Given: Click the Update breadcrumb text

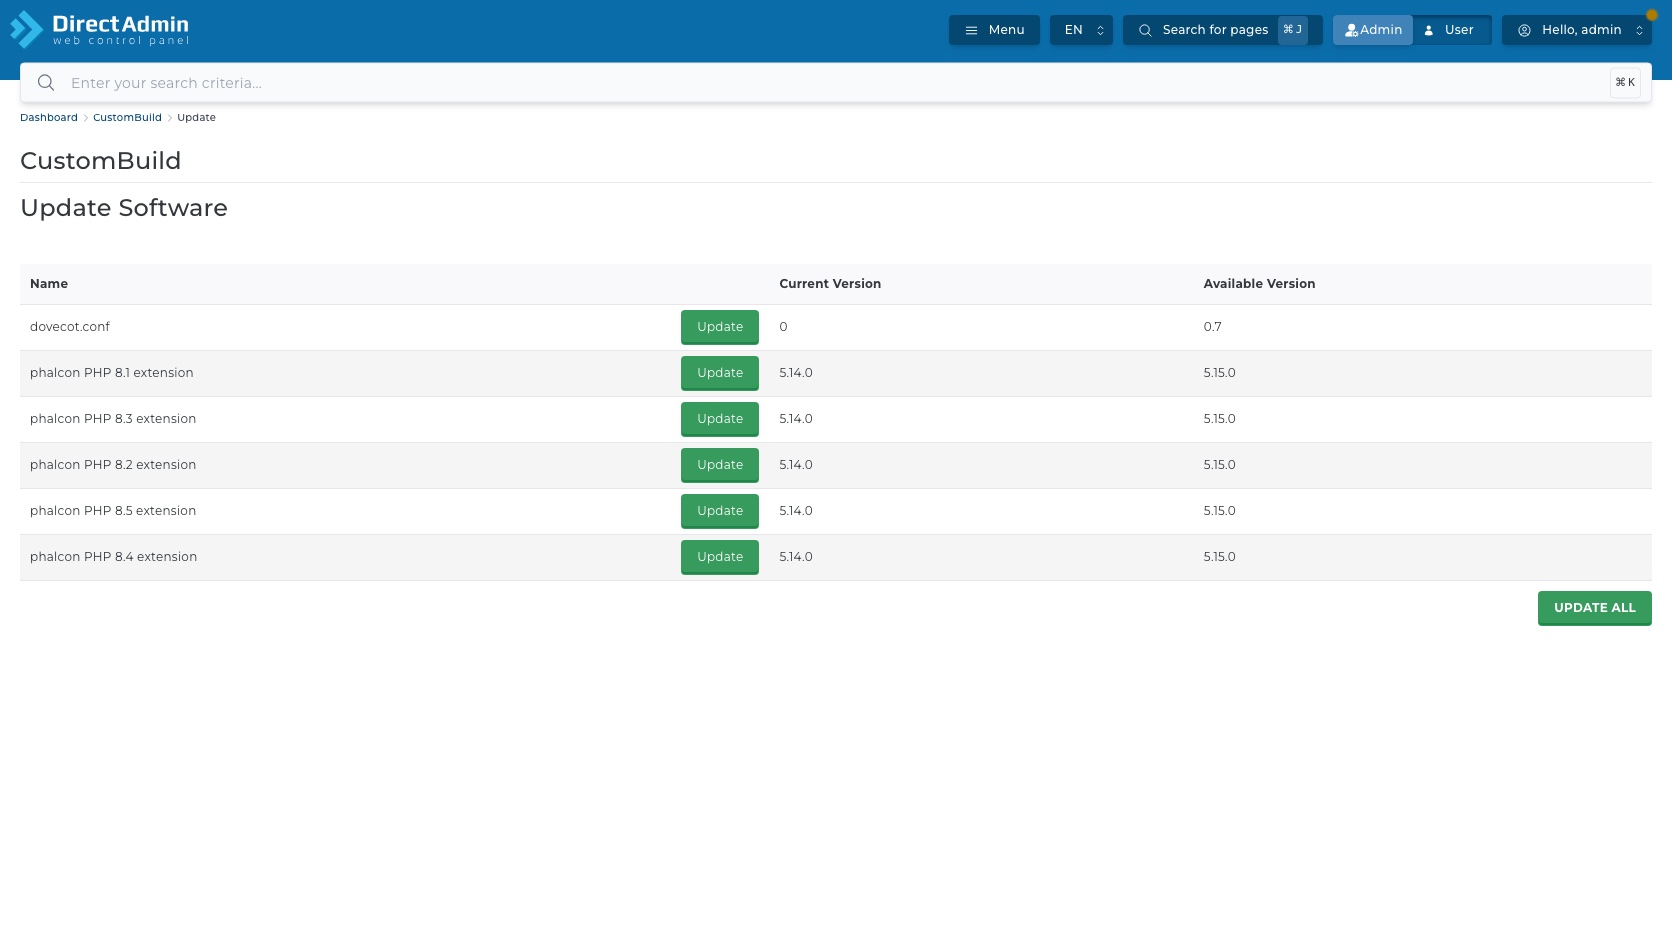Looking at the screenshot, I should coord(196,118).
